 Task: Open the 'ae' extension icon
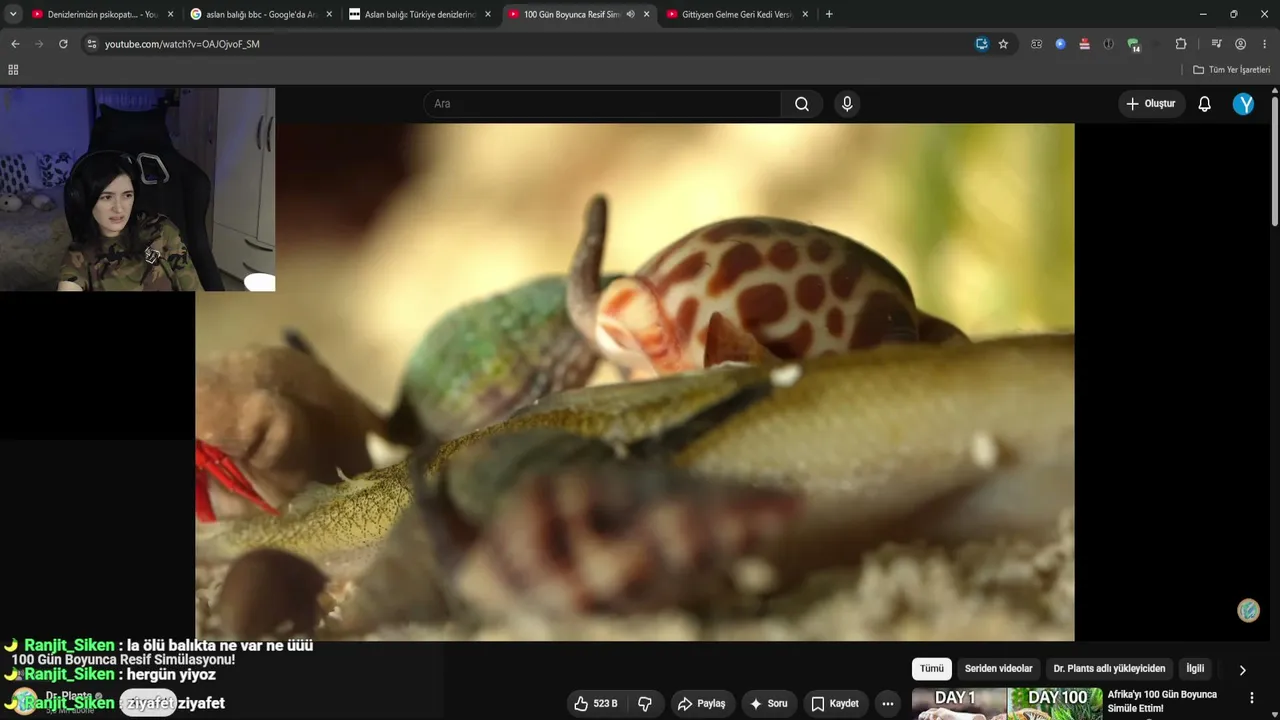pos(1036,44)
